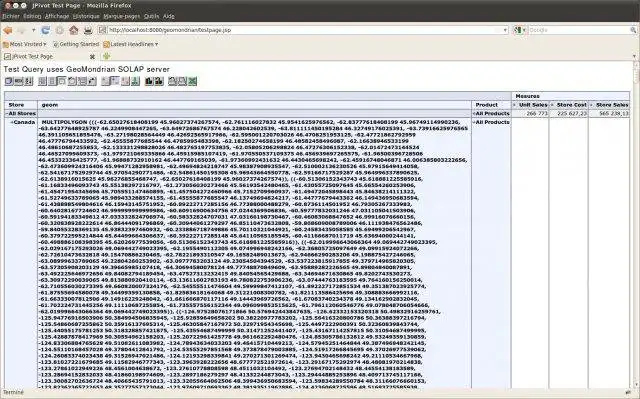
Task: Click the page identity icon beside URL
Action: [102, 30]
